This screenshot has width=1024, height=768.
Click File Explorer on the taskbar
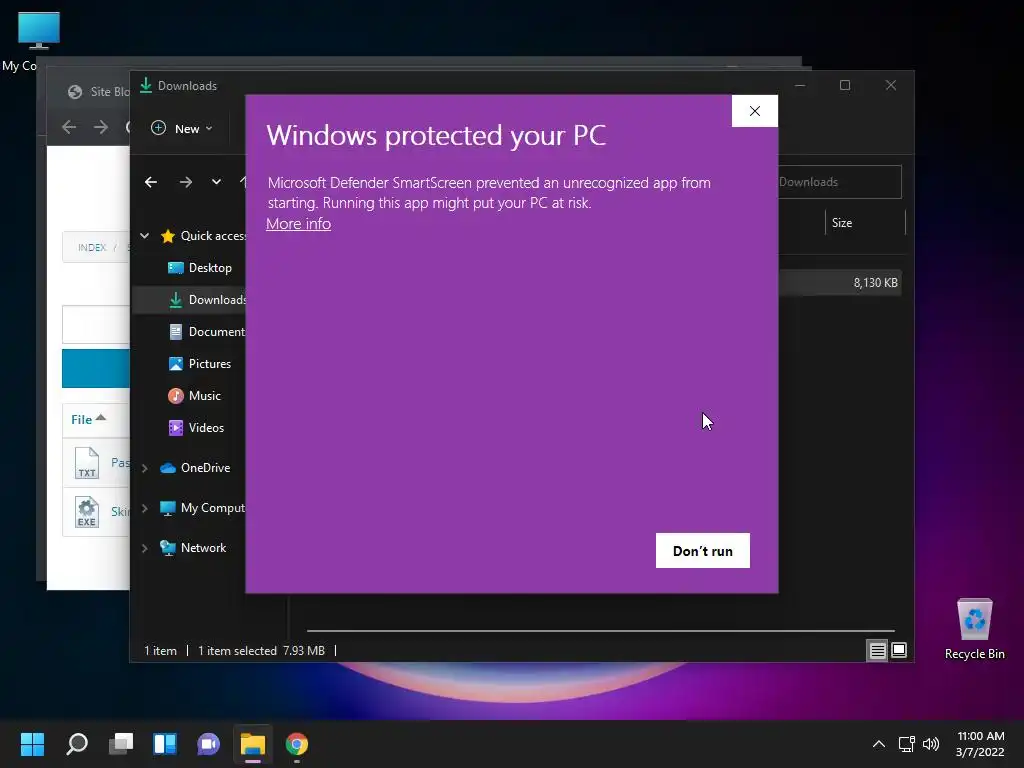253,744
